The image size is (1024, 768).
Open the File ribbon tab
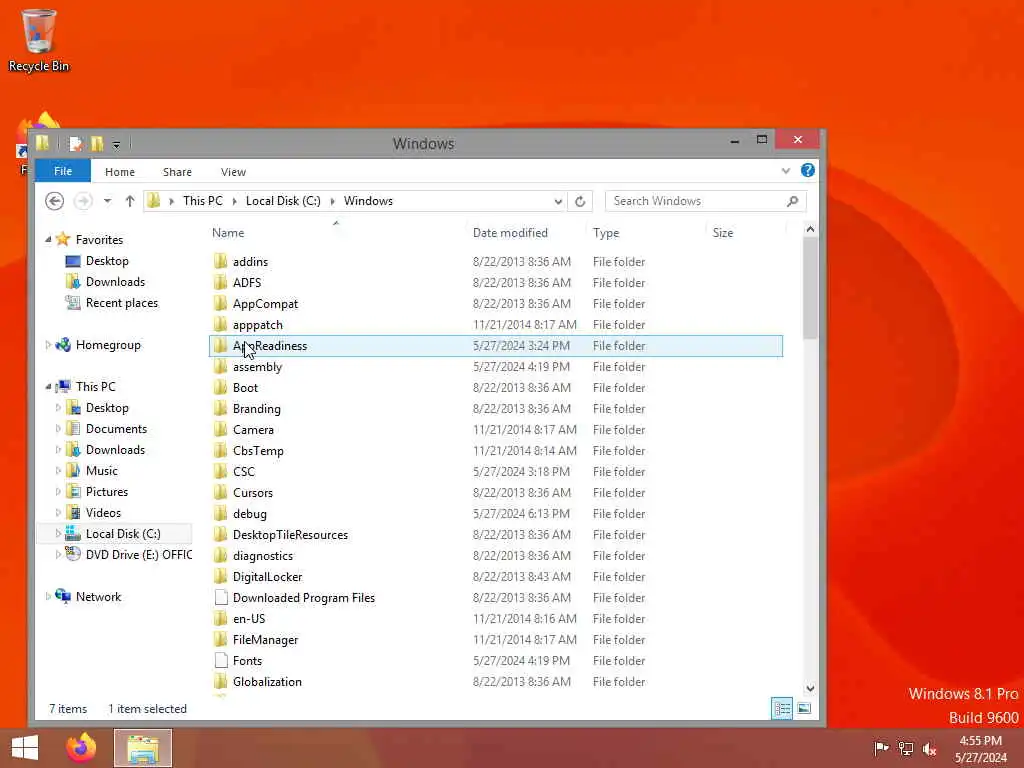coord(63,171)
